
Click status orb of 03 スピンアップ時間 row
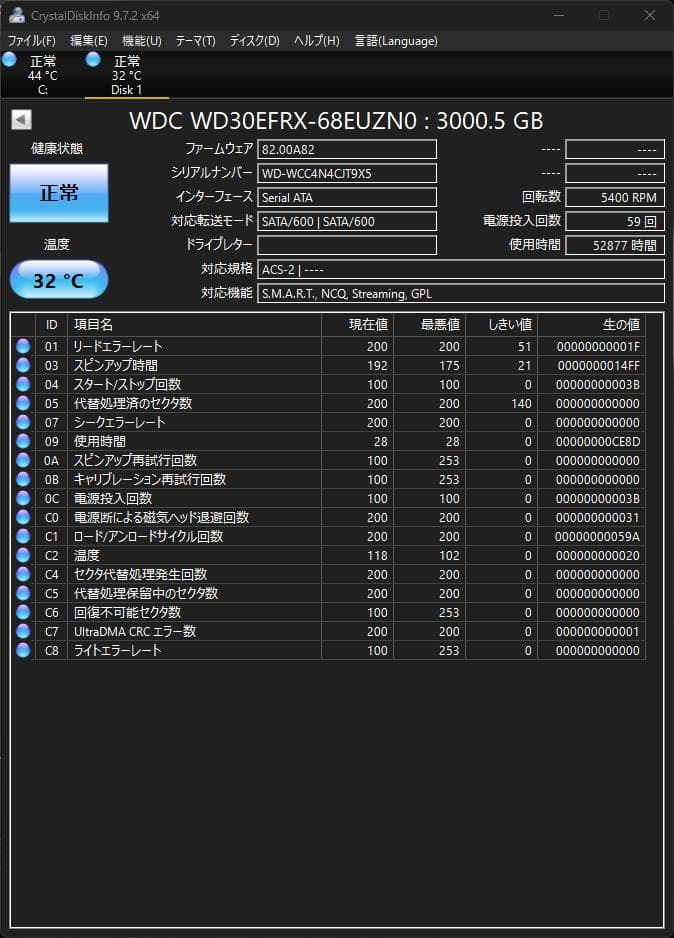click(23, 365)
